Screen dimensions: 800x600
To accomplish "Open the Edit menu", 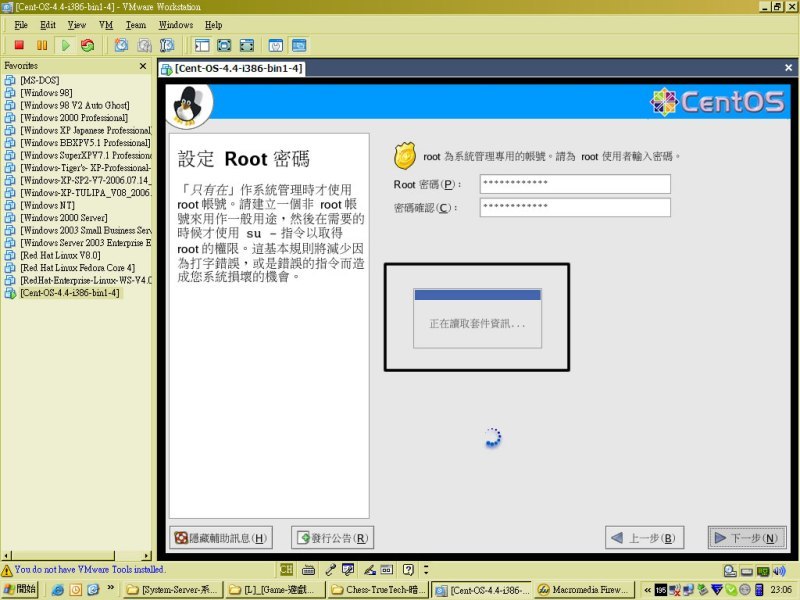I will click(x=48, y=25).
